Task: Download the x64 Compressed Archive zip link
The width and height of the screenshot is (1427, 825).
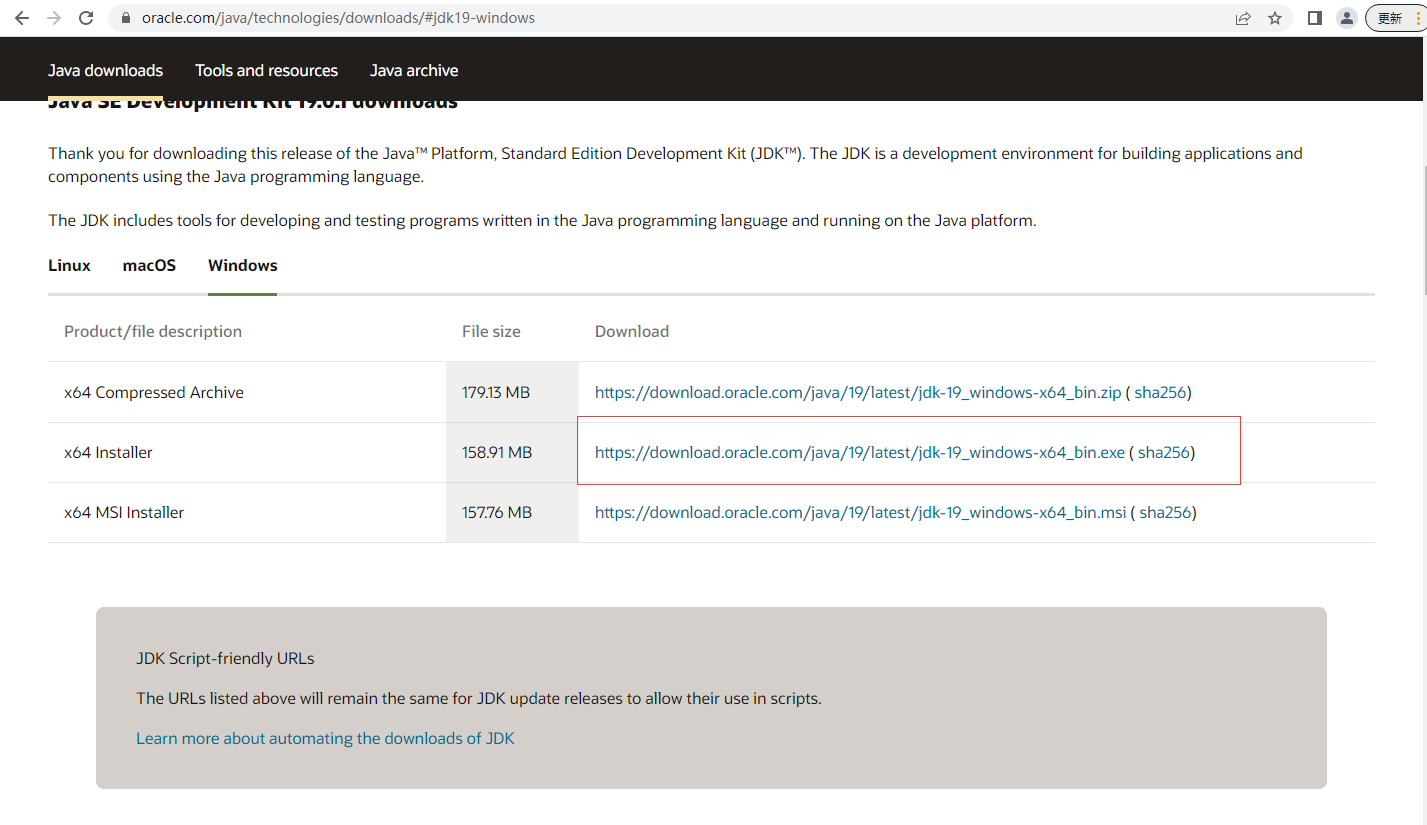Action: pos(858,392)
